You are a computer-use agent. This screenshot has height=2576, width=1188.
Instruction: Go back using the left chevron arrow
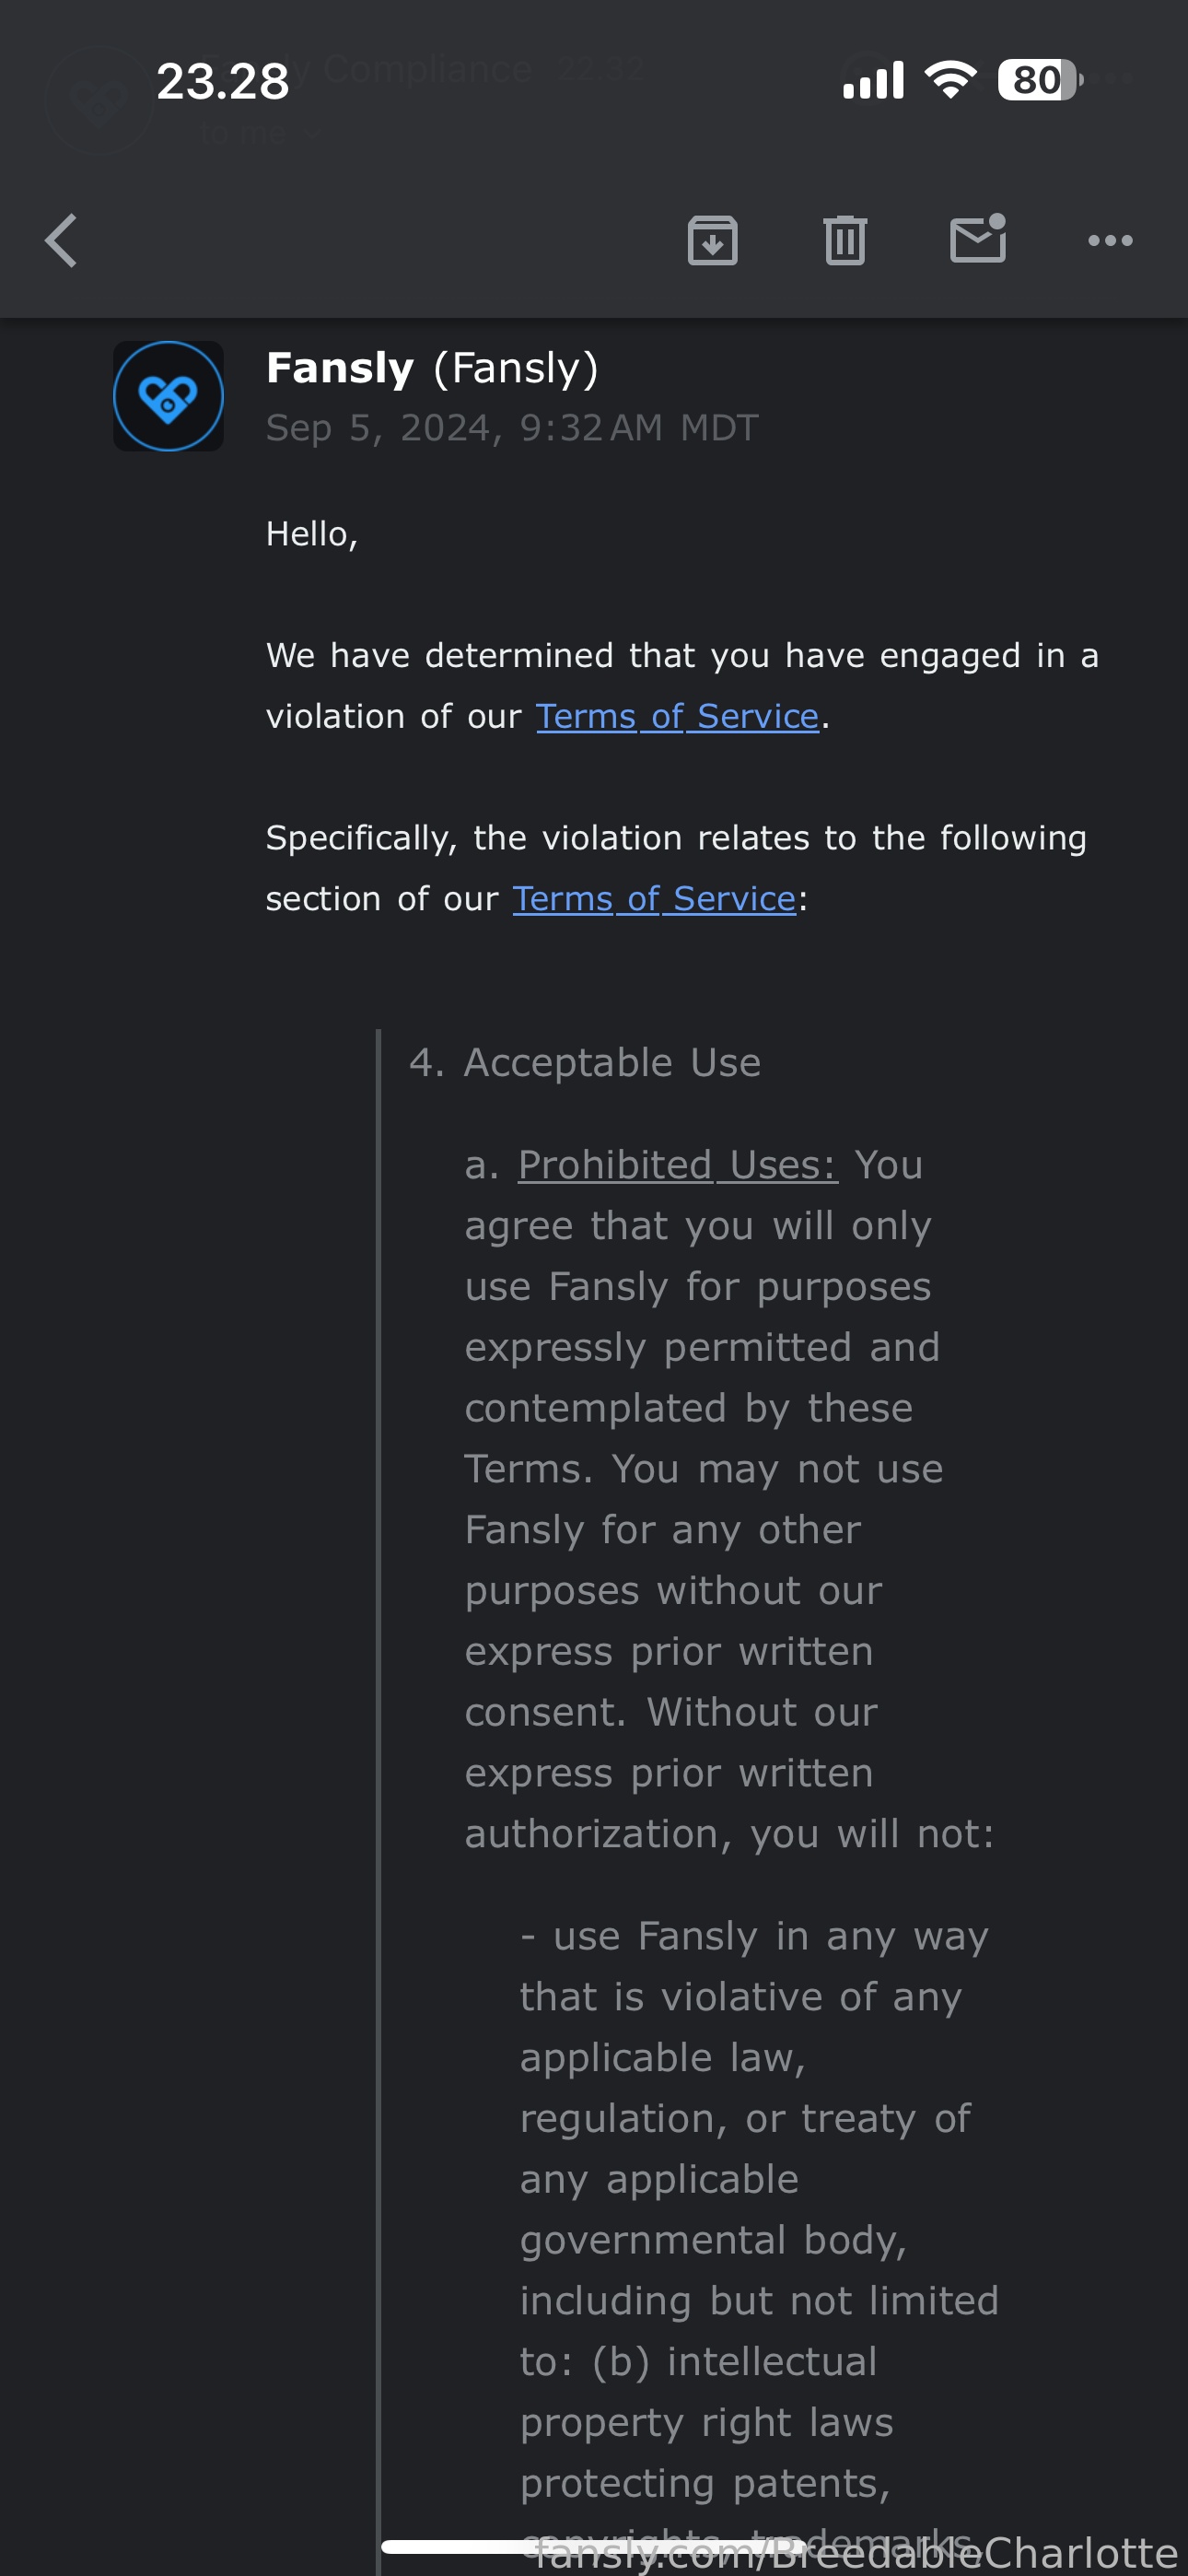tap(61, 241)
